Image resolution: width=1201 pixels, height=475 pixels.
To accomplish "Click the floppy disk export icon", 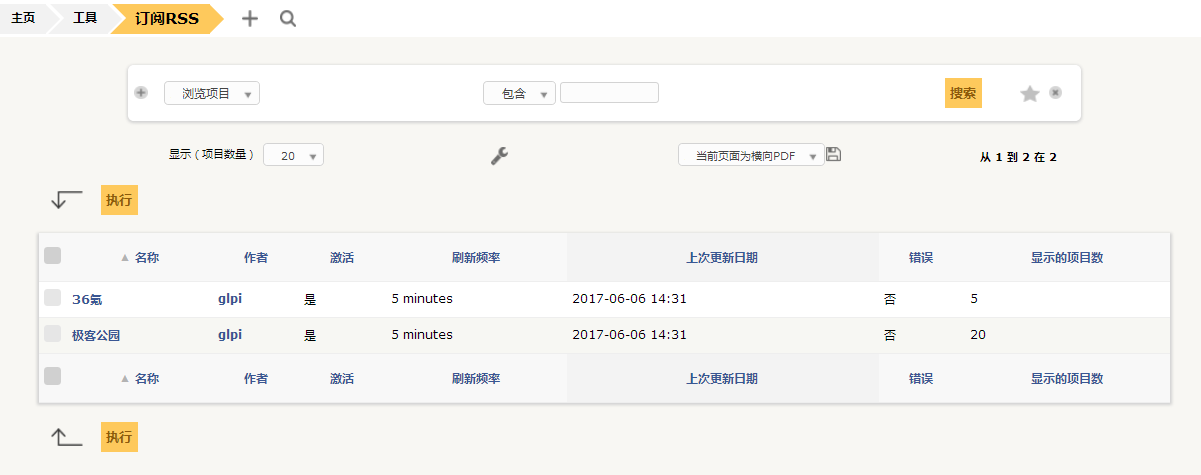I will [x=834, y=154].
